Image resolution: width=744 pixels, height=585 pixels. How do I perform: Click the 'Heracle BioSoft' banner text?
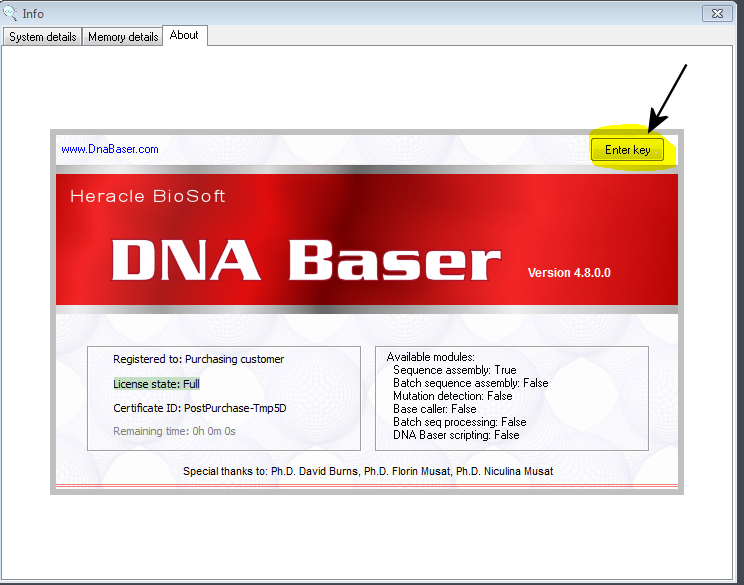pos(148,196)
